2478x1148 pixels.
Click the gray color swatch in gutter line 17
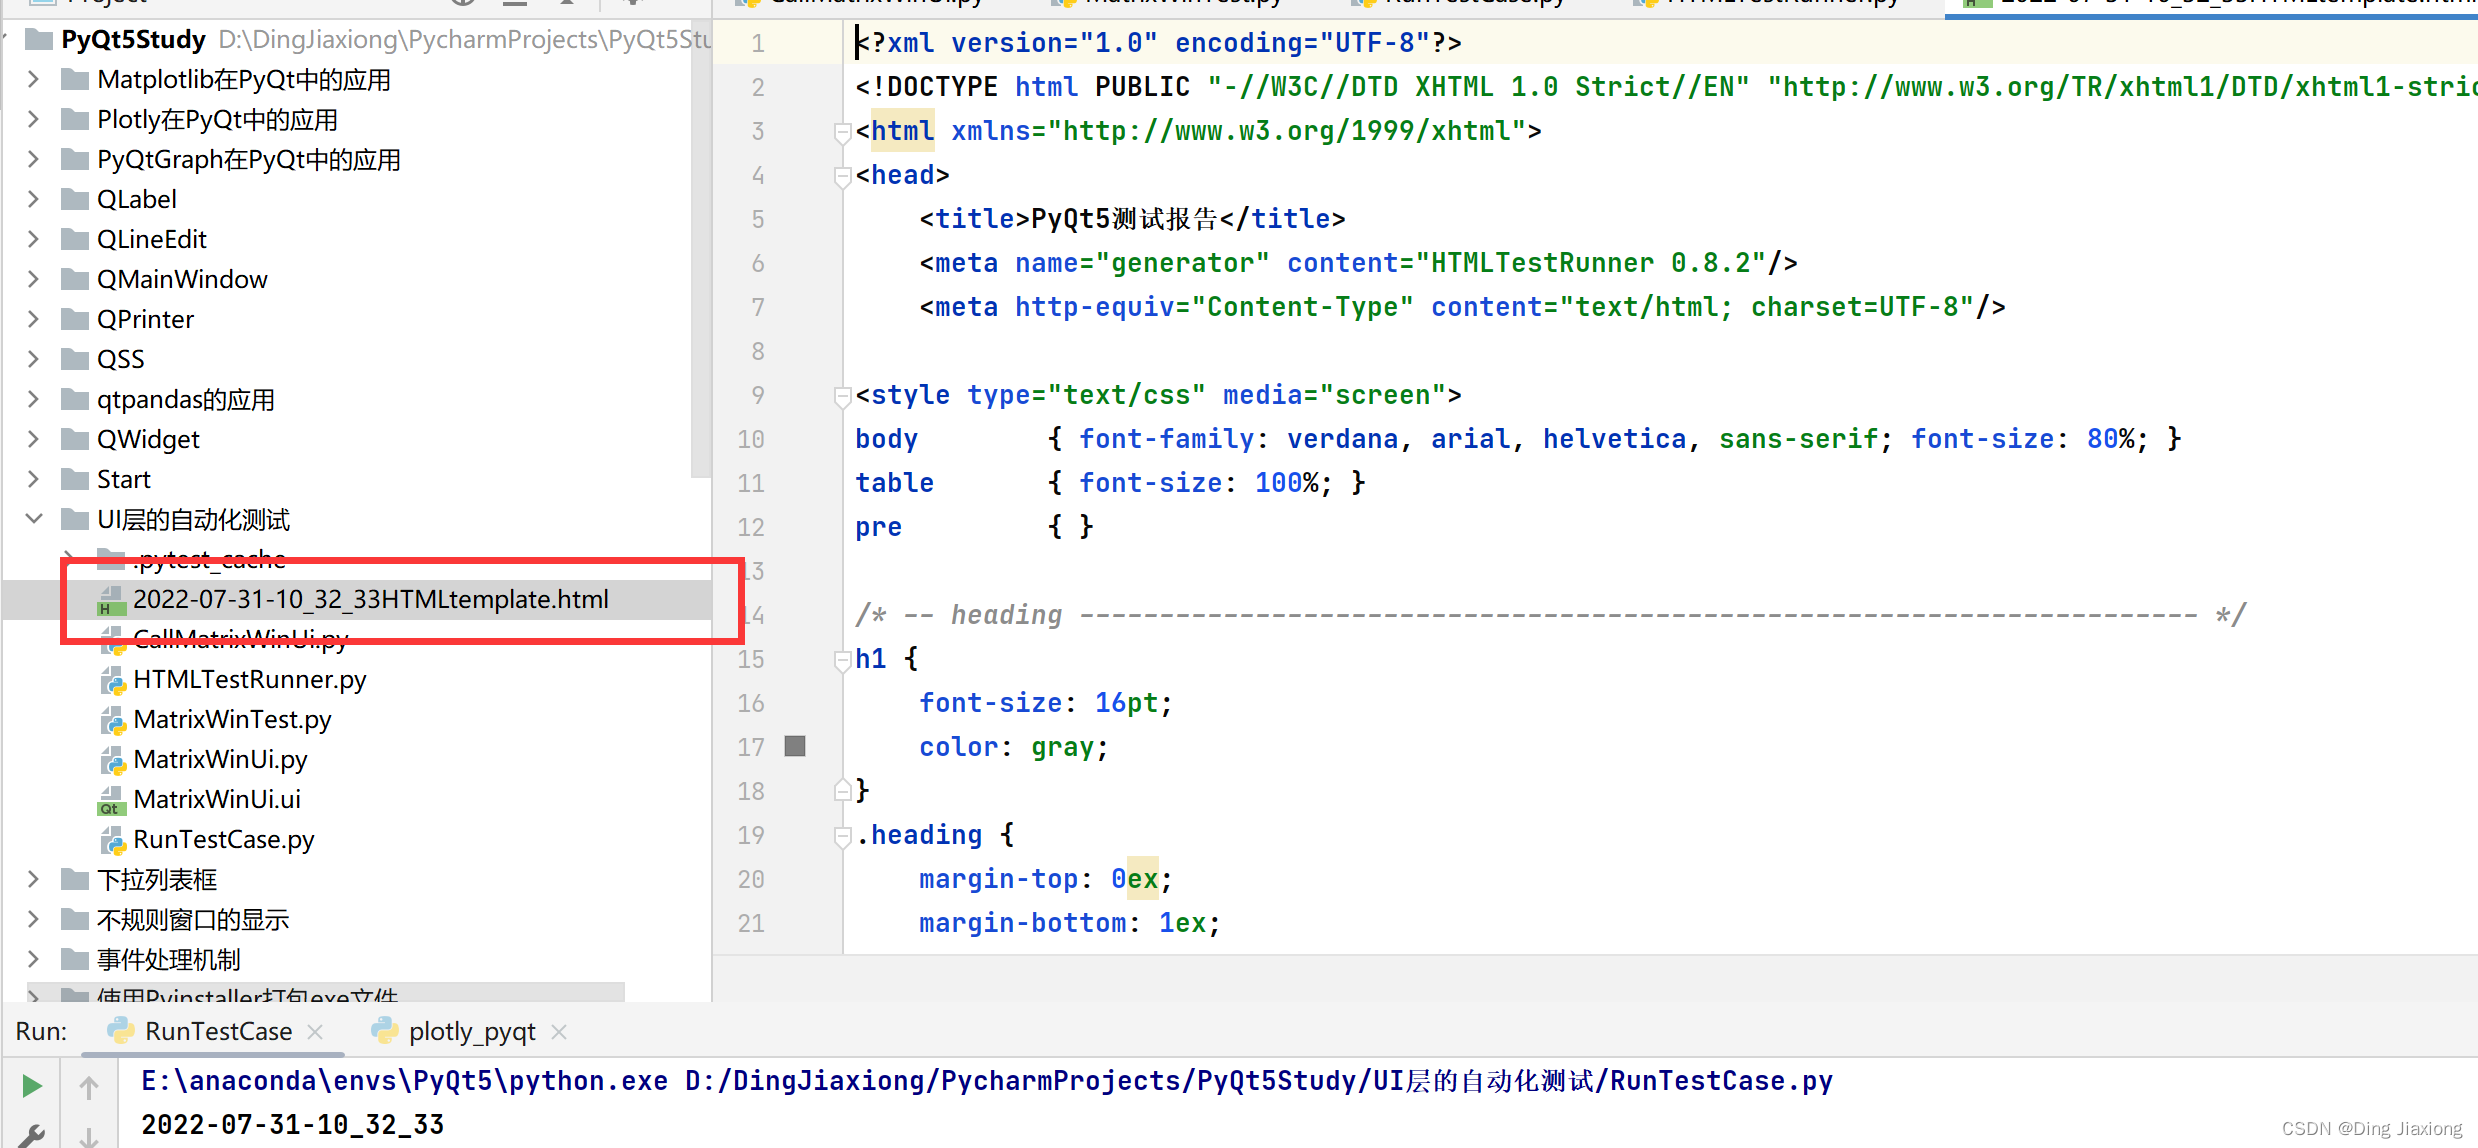tap(795, 746)
